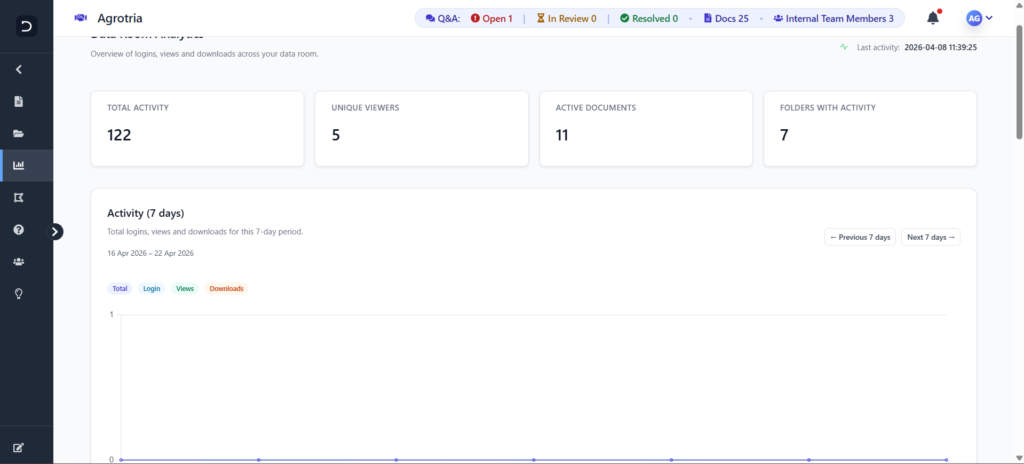
Task: Click the lightbulb ideas icon in sidebar
Action: coord(18,293)
